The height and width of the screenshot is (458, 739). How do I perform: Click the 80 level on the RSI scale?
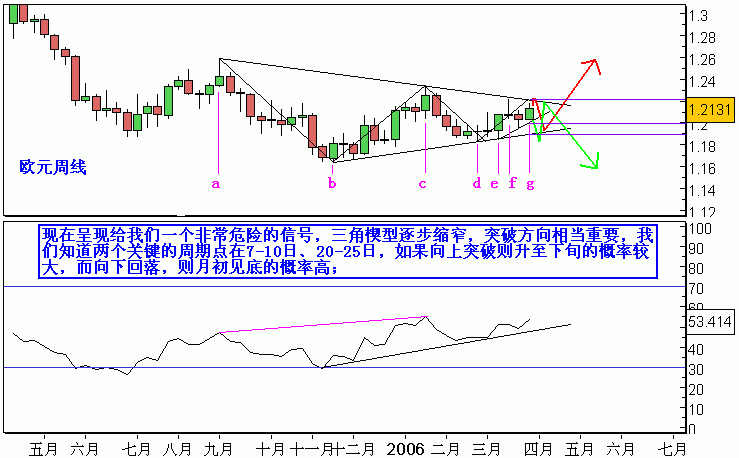click(697, 269)
